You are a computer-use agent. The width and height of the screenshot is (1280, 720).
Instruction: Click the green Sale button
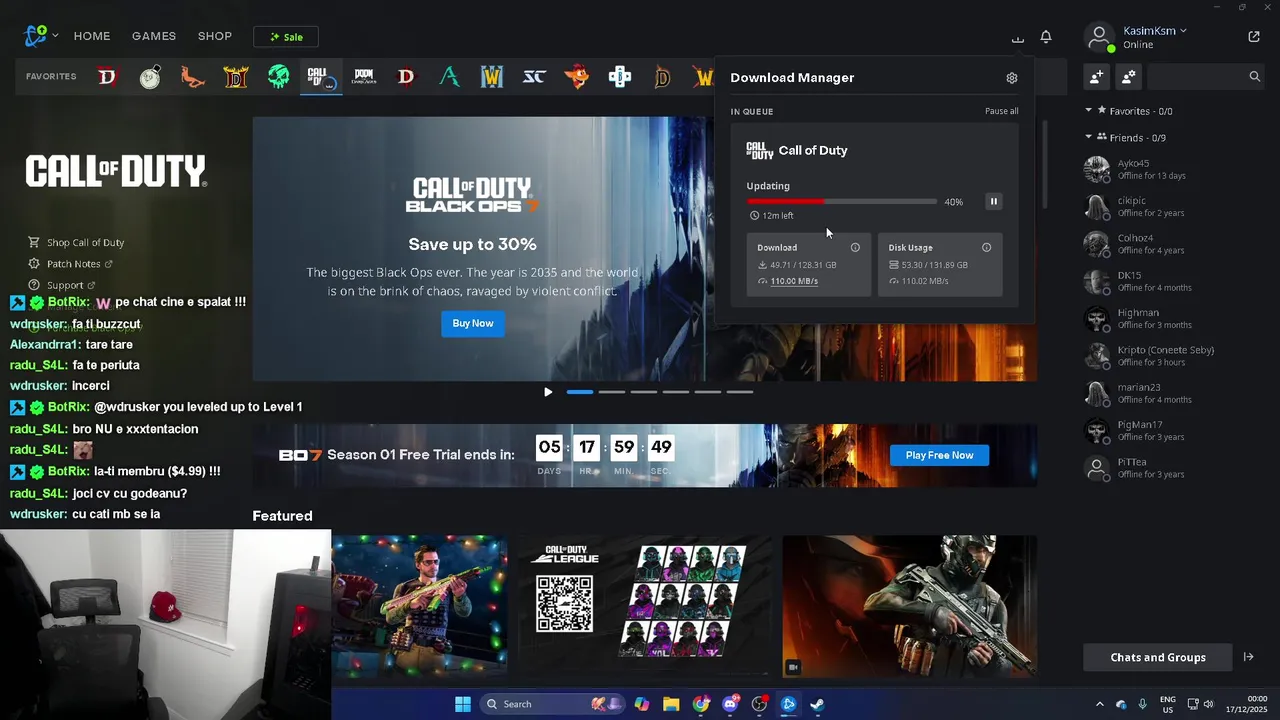[286, 37]
